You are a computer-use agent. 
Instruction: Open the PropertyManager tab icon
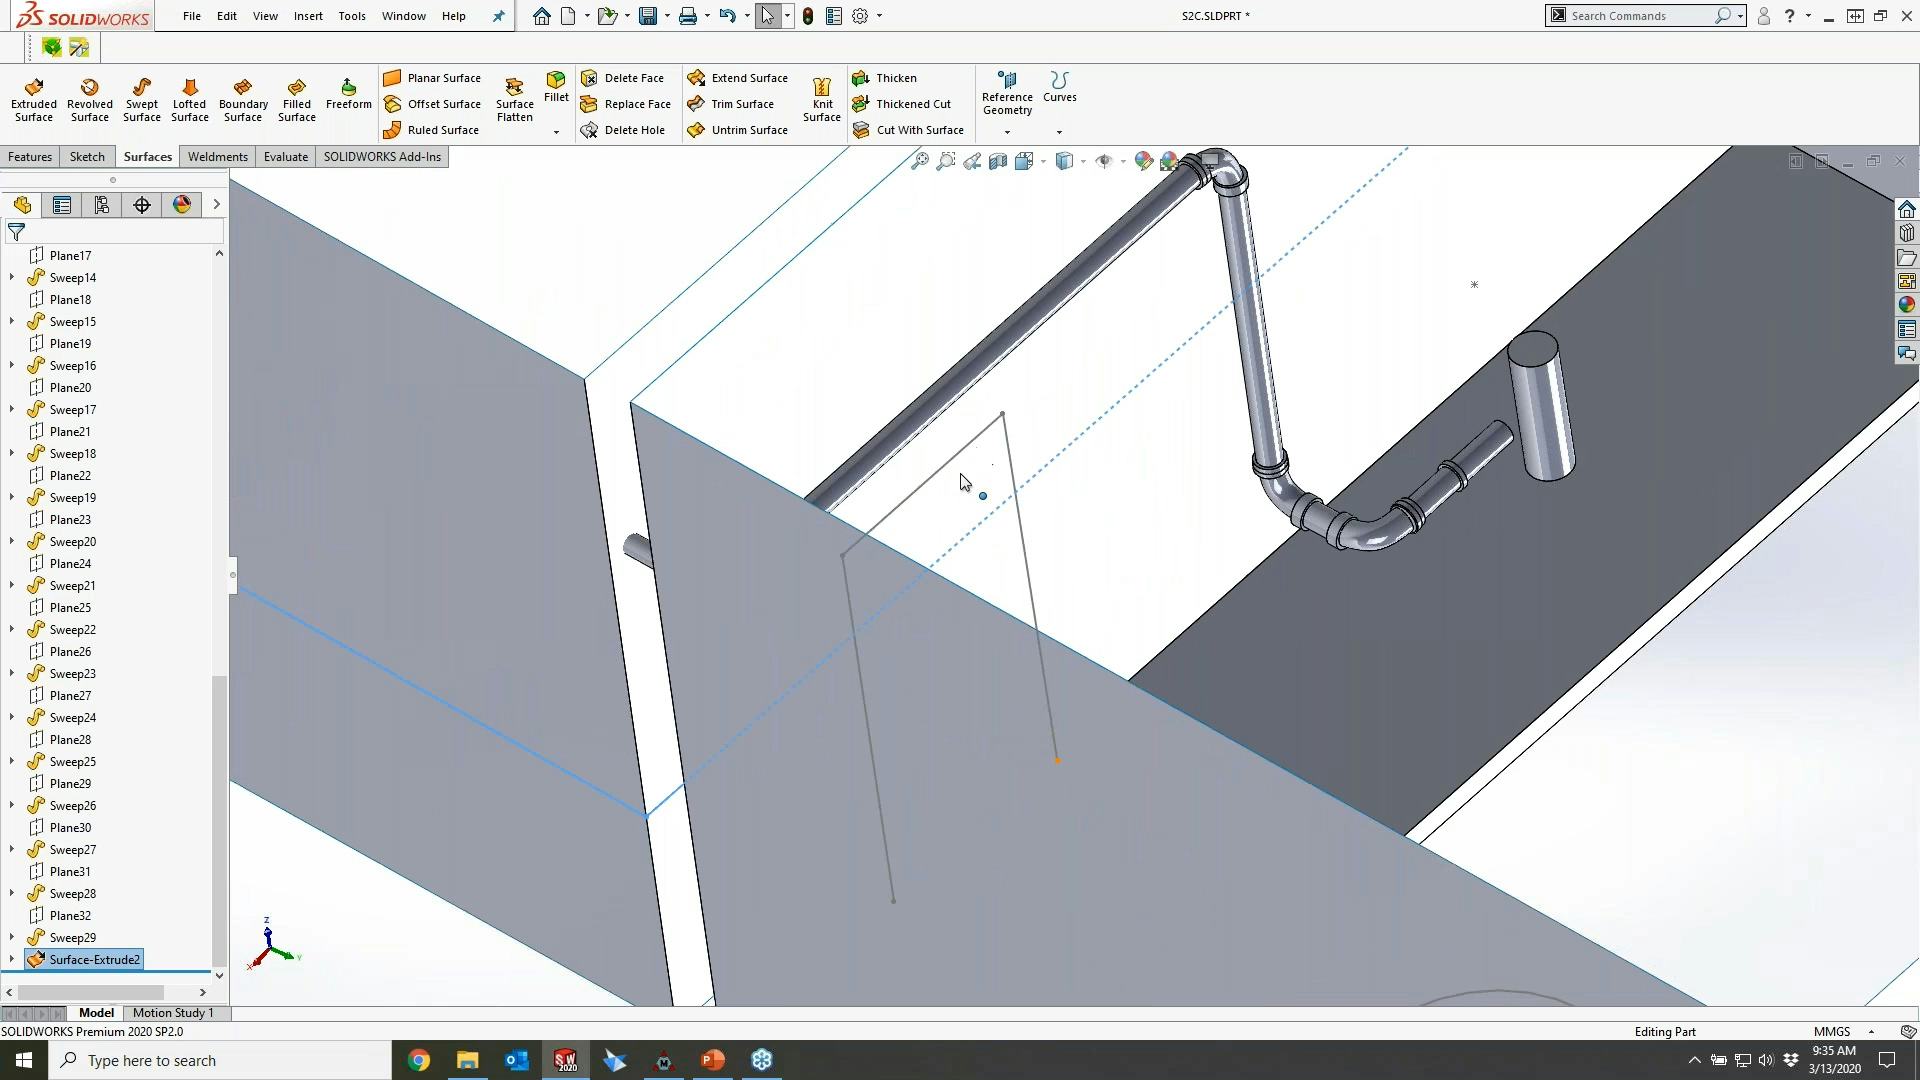62,205
